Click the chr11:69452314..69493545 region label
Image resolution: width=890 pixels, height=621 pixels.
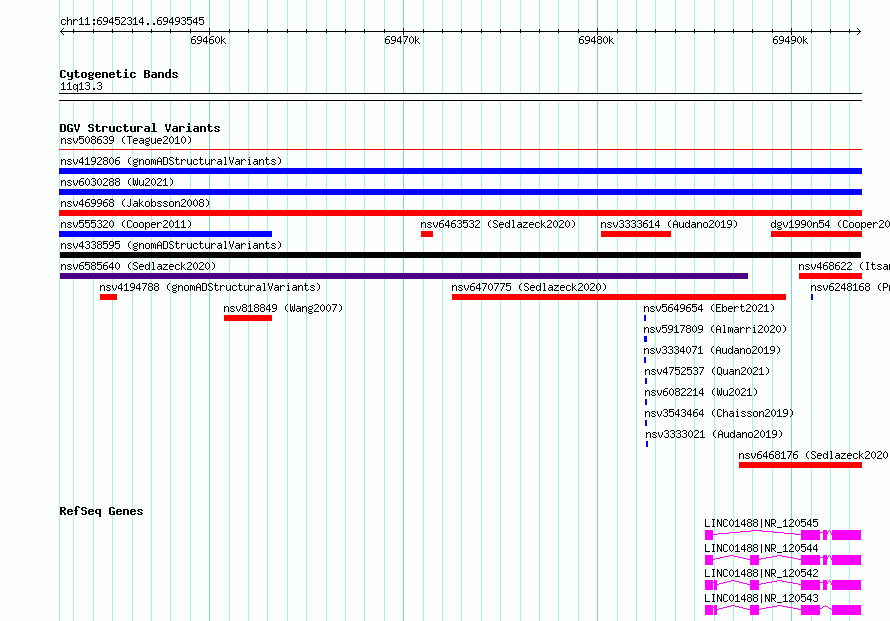[x=132, y=21]
